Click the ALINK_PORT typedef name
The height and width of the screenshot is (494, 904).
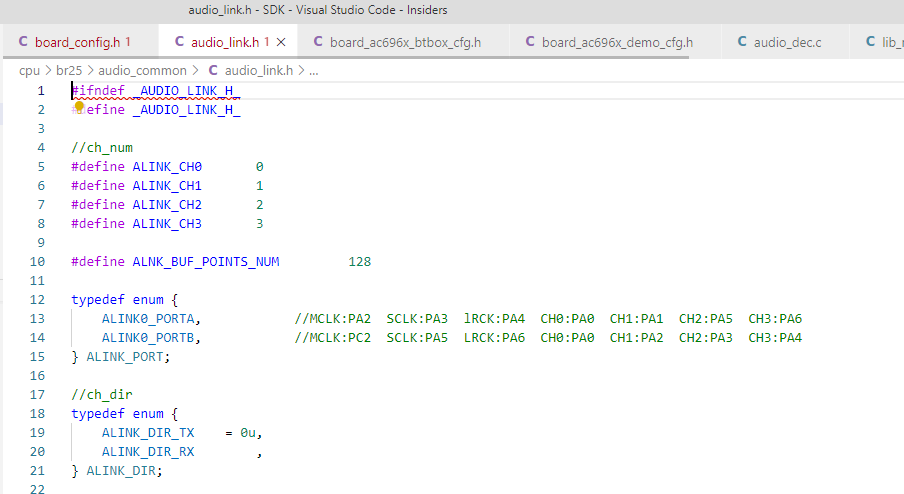pyautogui.click(x=125, y=357)
